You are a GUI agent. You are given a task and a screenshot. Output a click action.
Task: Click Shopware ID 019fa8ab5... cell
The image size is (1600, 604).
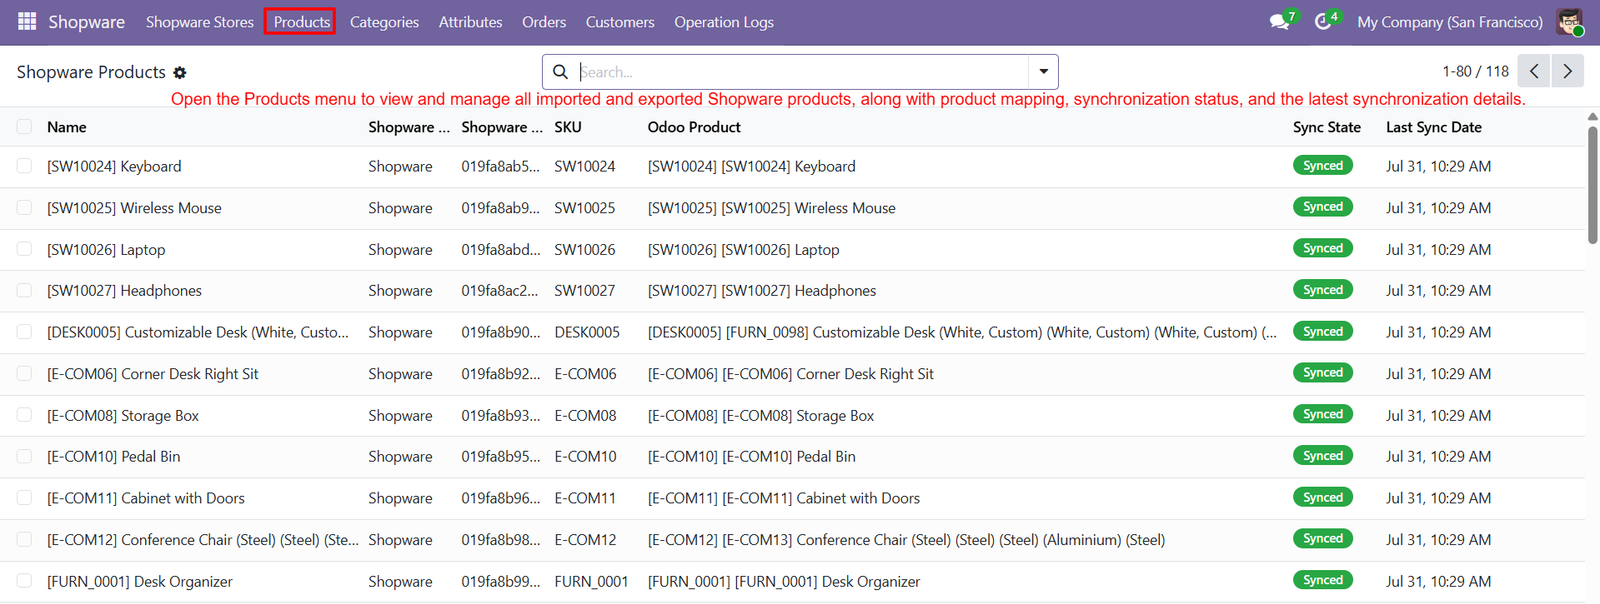coord(500,166)
